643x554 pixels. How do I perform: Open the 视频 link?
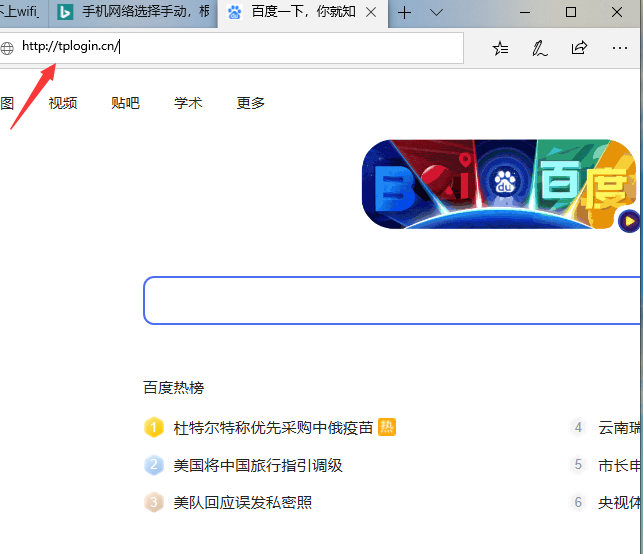coord(63,103)
